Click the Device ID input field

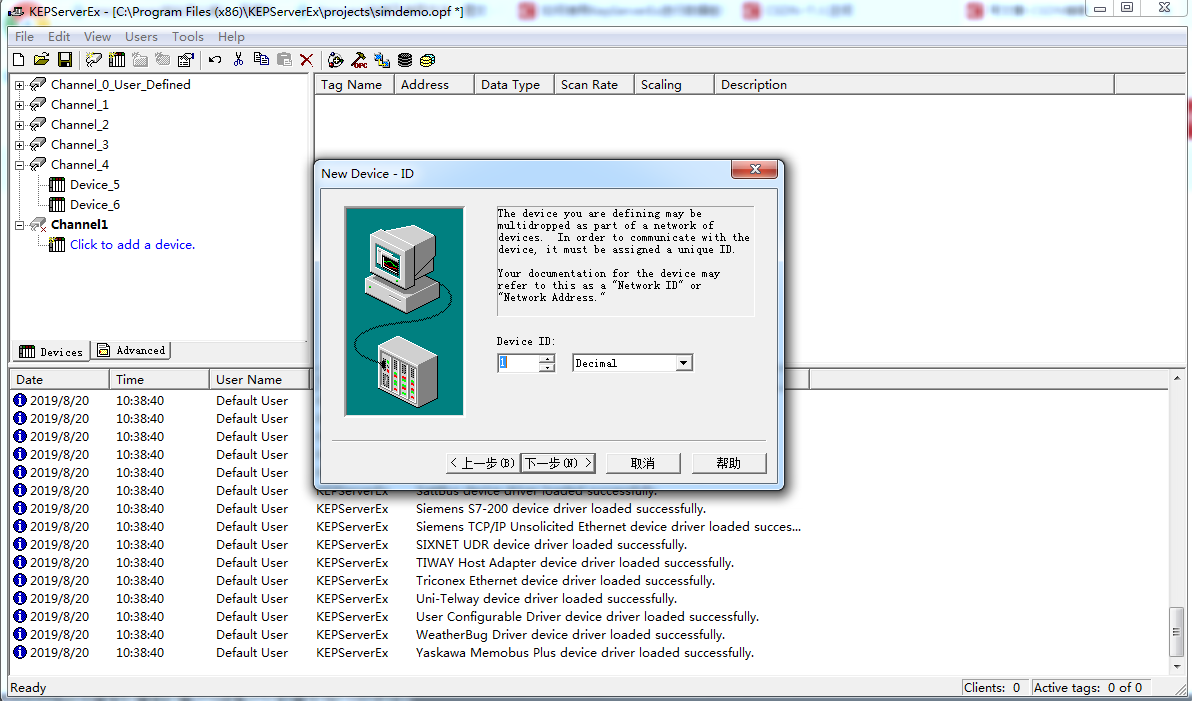pyautogui.click(x=518, y=363)
